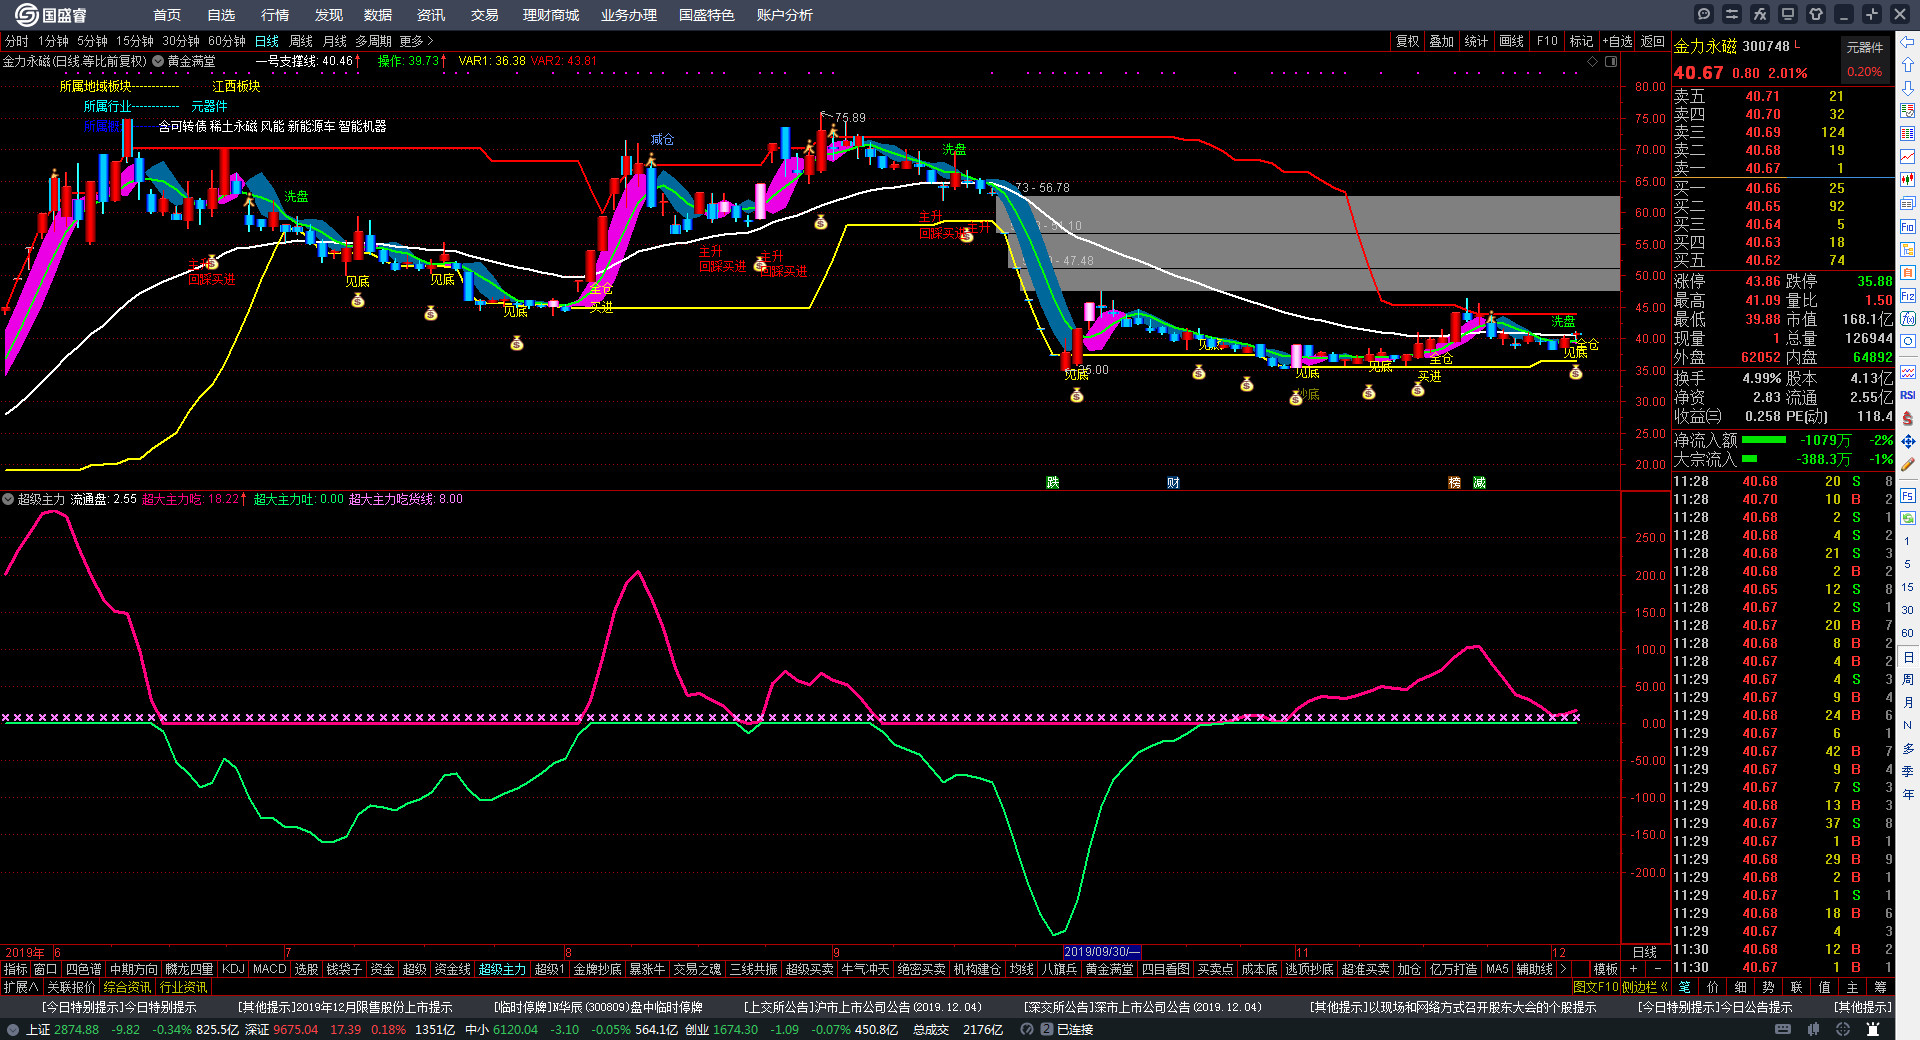Click the F10 icon in right toolbar
1920x1040 pixels.
pyautogui.click(x=1908, y=227)
